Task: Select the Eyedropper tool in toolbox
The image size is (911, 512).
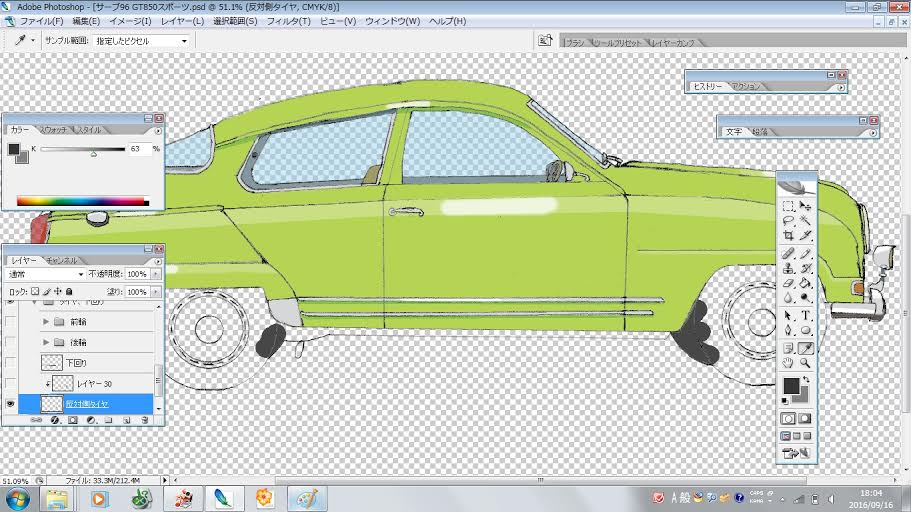Action: click(805, 348)
